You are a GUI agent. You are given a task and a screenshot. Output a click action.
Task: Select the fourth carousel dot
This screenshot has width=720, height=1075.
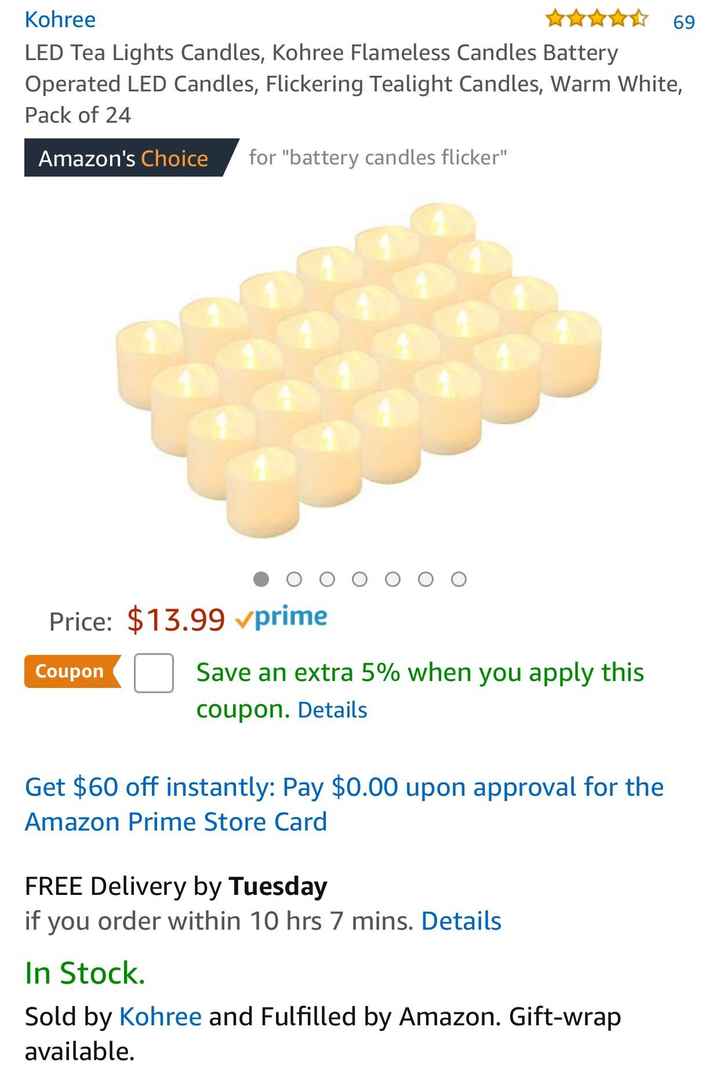click(x=360, y=578)
